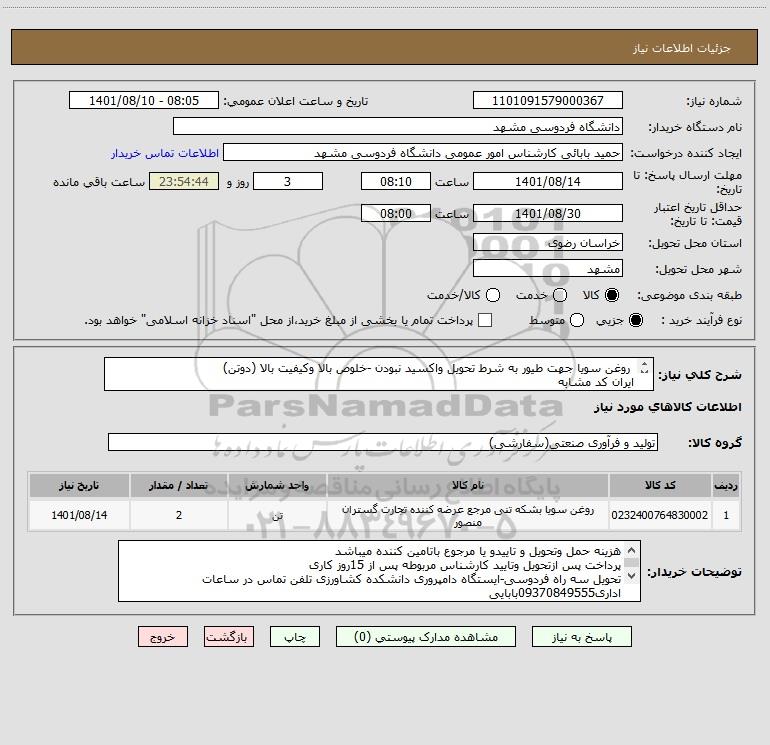Click the up arrow in buyer notes scrollbar
The height and width of the screenshot is (745, 770).
coord(632,550)
